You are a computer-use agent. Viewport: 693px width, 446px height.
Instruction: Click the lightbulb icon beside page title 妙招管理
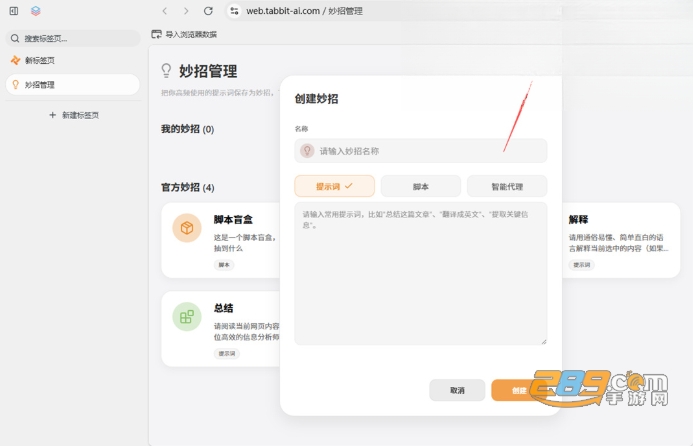click(x=166, y=71)
